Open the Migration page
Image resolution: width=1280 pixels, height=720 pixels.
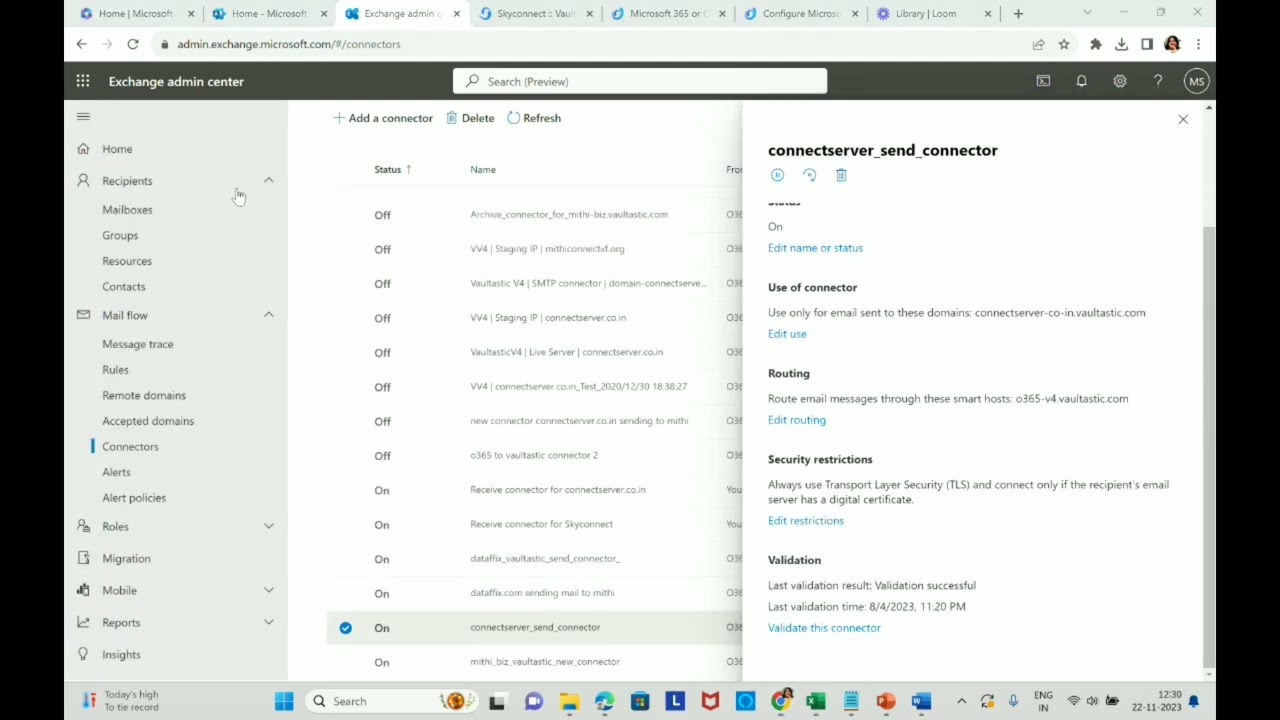(x=126, y=558)
